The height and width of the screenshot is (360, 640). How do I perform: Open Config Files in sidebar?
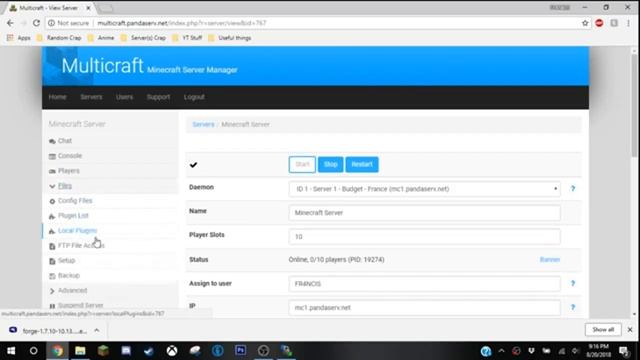pyautogui.click(x=75, y=200)
